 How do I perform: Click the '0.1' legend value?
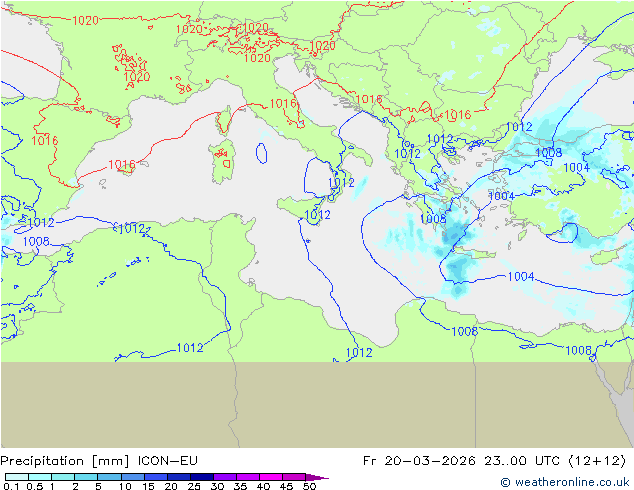pyautogui.click(x=11, y=486)
